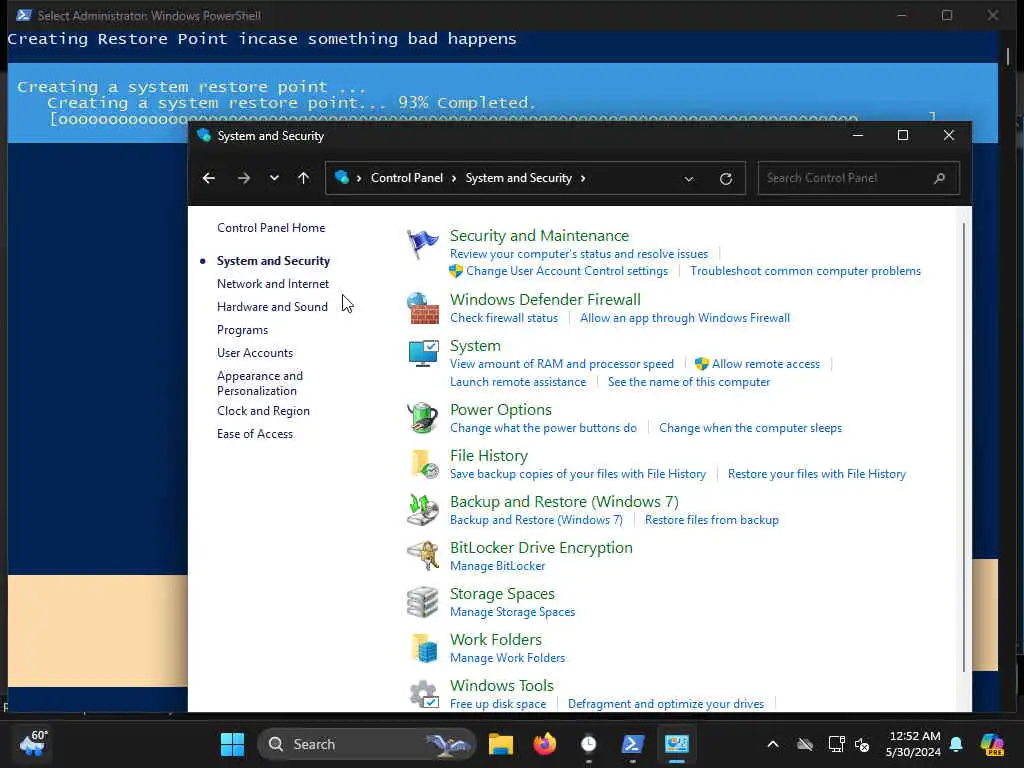Viewport: 1024px width, 768px height.
Task: Open the Windows Tools gear icon
Action: click(x=423, y=694)
